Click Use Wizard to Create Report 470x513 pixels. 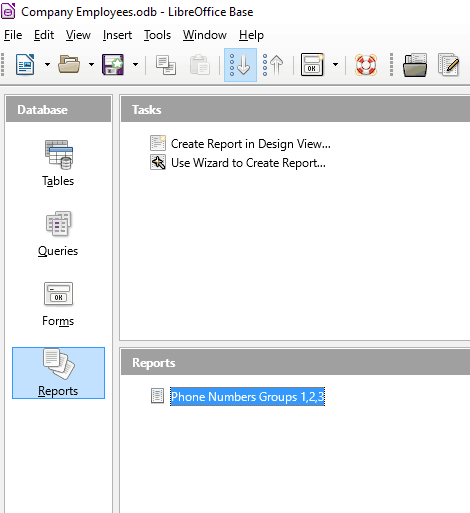click(248, 163)
